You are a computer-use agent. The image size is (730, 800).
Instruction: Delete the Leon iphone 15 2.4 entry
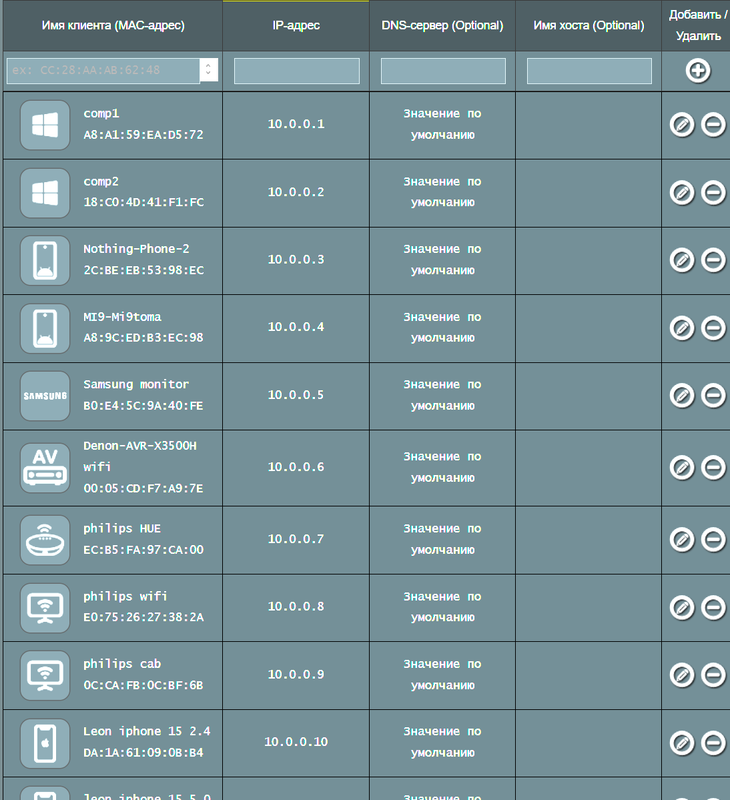(x=713, y=743)
